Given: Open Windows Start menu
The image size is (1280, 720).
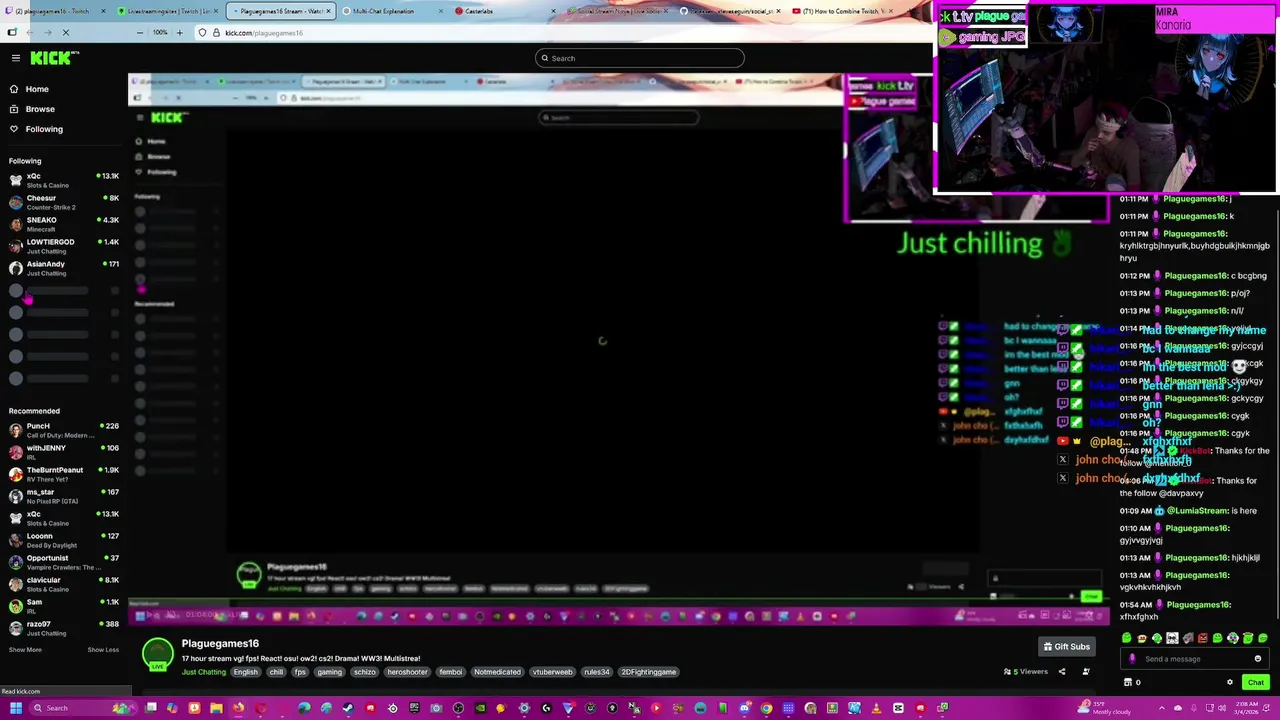Looking at the screenshot, I should pos(16,708).
